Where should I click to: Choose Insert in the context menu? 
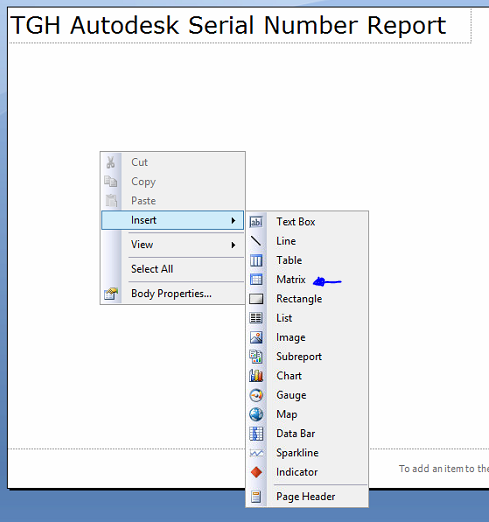click(x=173, y=220)
